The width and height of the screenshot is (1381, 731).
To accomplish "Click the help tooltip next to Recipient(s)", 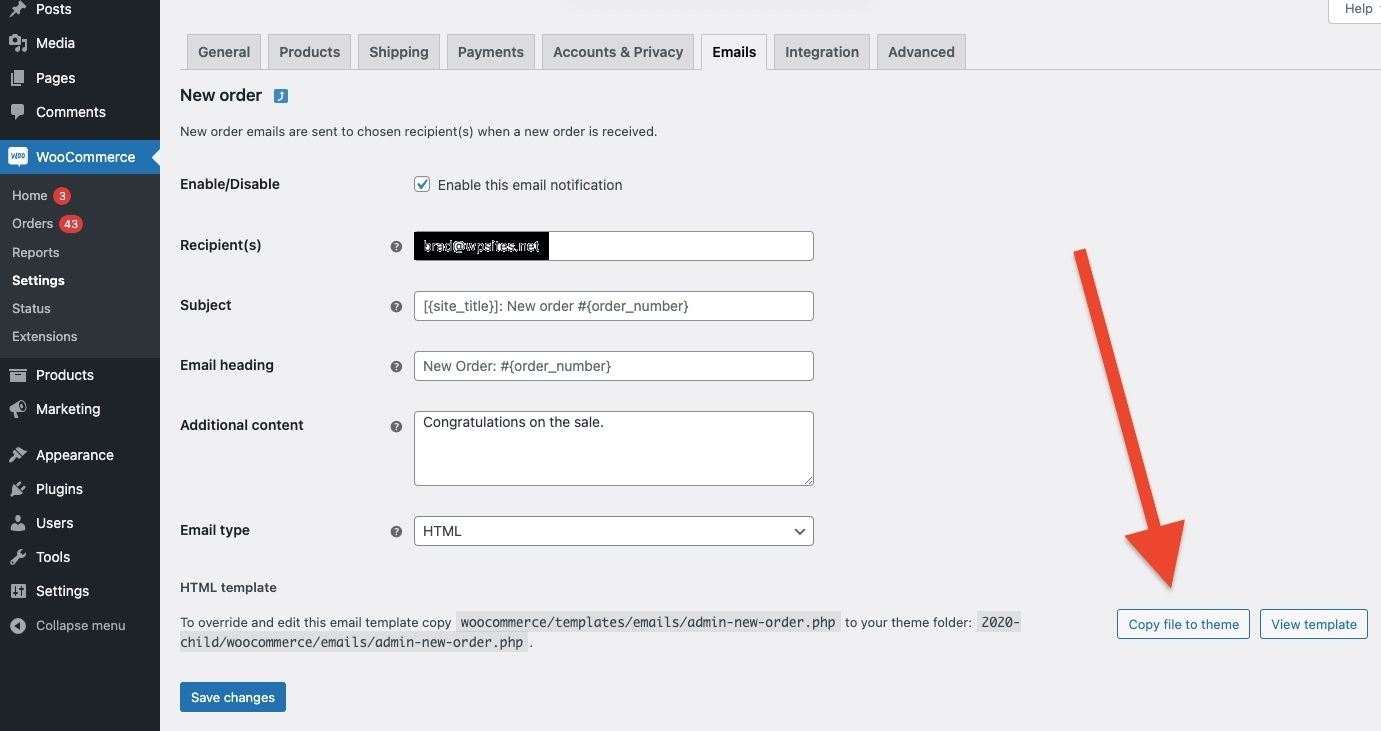I will tap(396, 246).
